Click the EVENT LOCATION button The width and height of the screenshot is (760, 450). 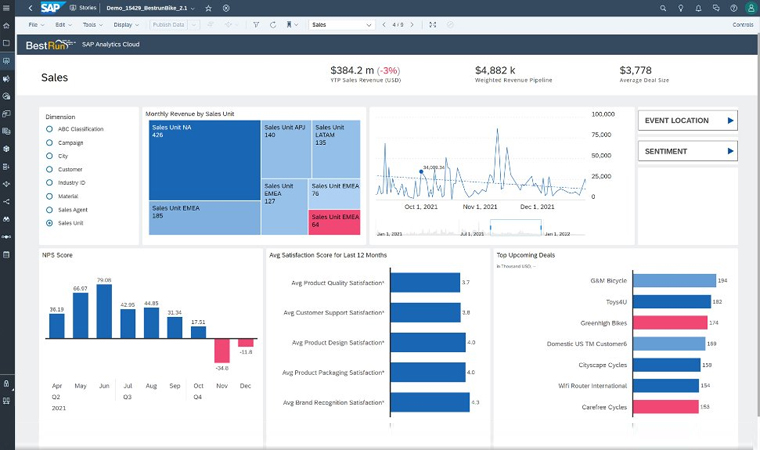coord(688,121)
